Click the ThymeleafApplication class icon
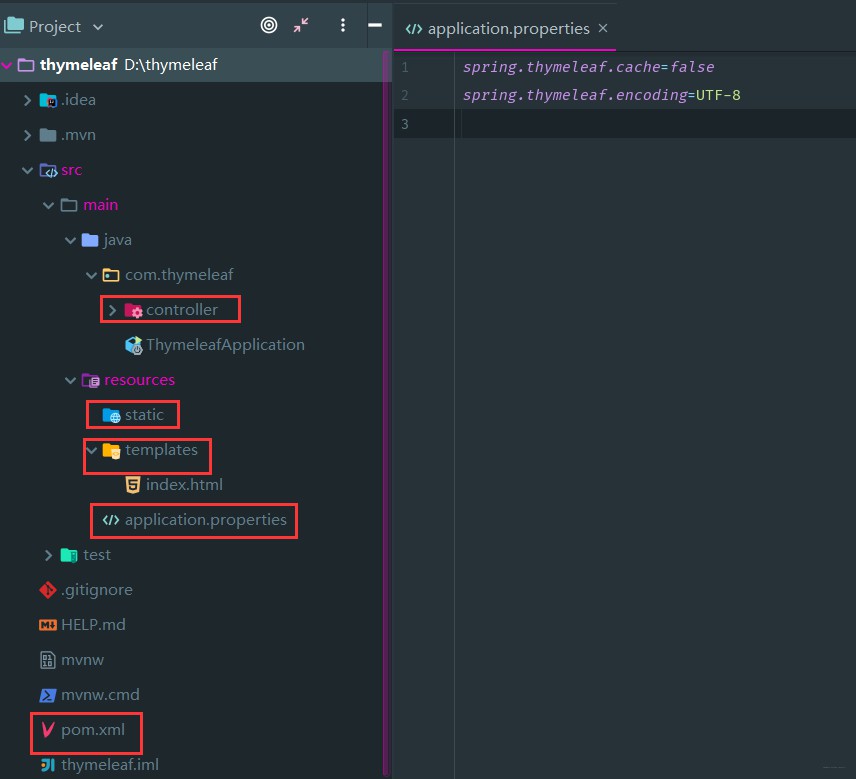Viewport: 856px width, 779px height. coord(134,345)
